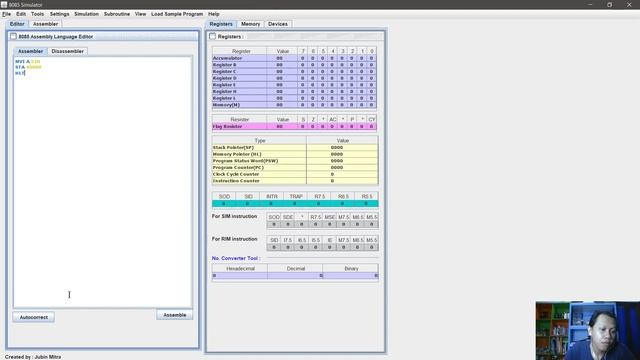Click the Binary converter input cell
This screenshot has height=360, width=640.
350,276
